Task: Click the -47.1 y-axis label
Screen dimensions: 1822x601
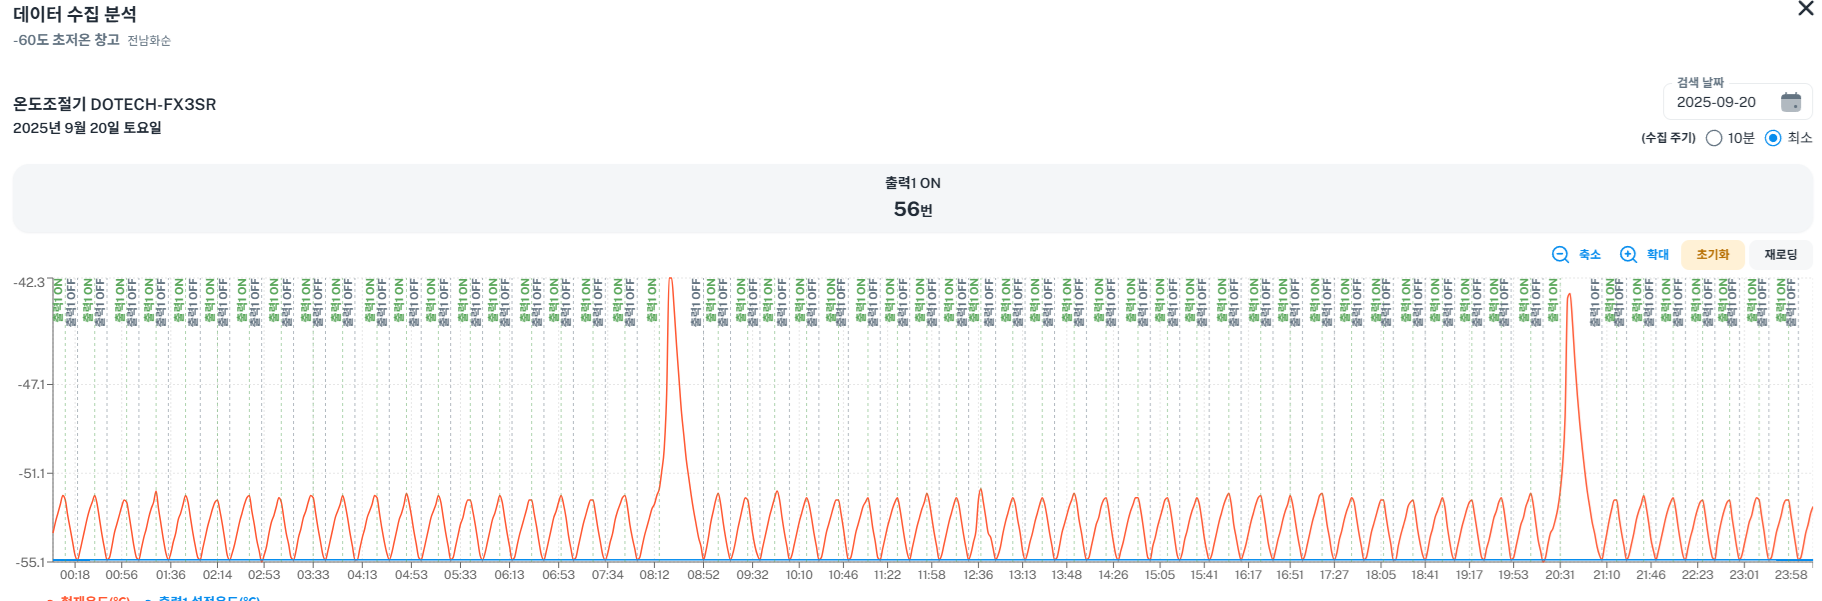Action: click(31, 384)
